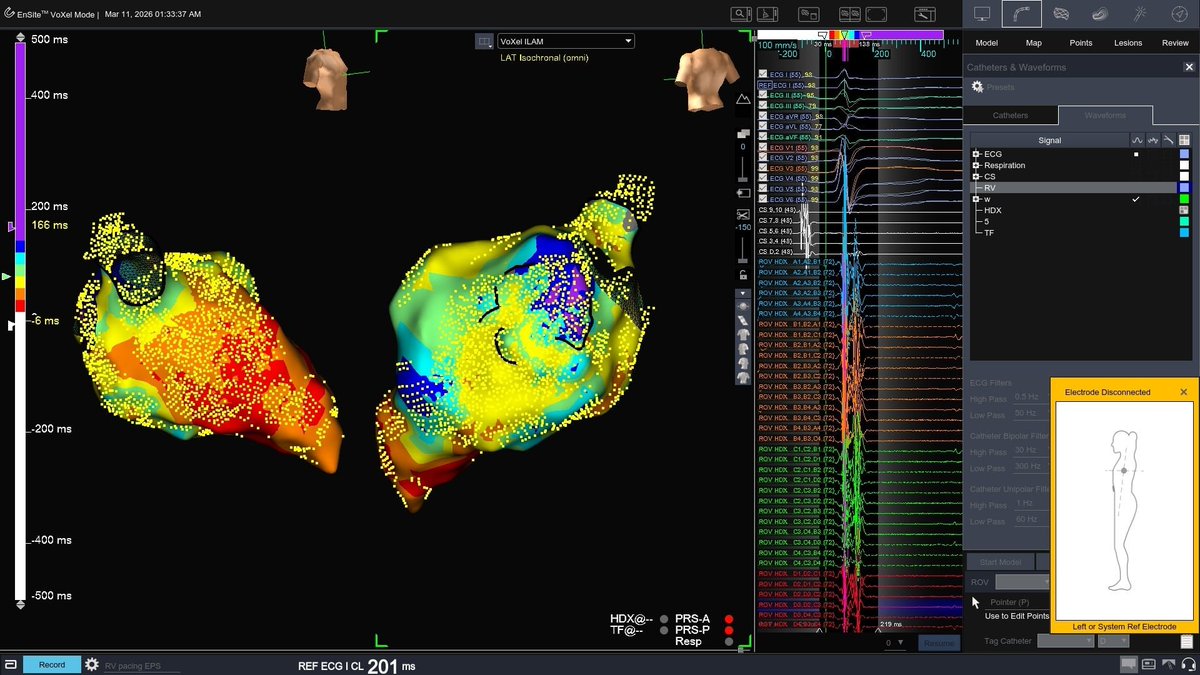
Task: Open the mesh heart model icon
Action: 1061,14
